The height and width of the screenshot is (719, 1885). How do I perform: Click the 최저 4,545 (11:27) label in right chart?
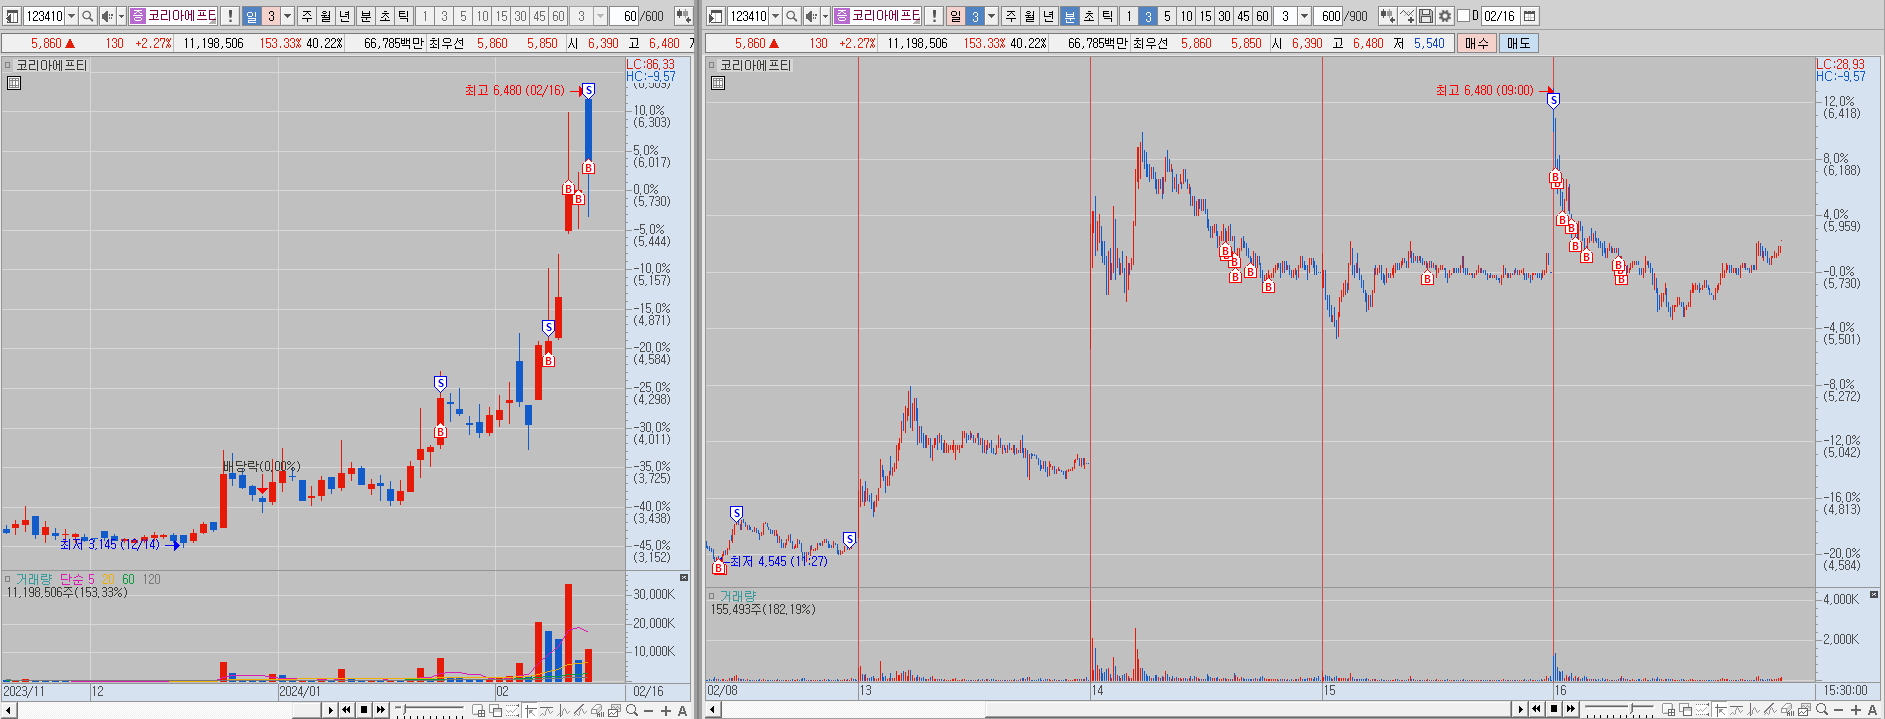coord(779,561)
